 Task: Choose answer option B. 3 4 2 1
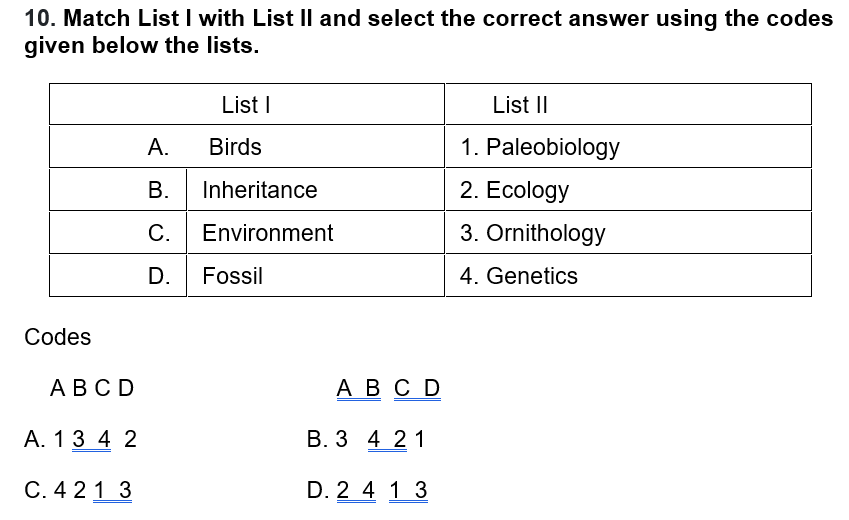click(x=367, y=438)
